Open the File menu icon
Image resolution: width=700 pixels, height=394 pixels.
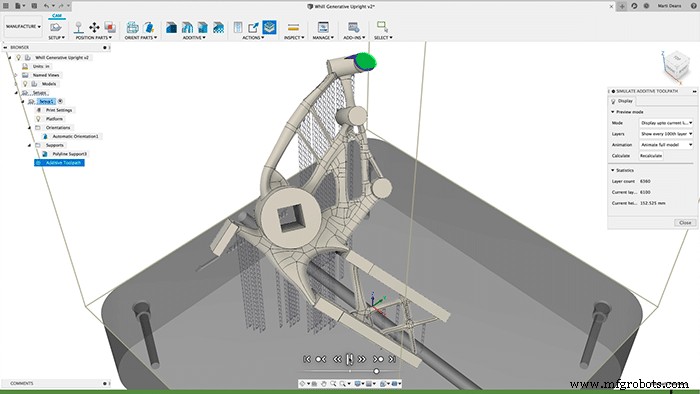(x=19, y=6)
